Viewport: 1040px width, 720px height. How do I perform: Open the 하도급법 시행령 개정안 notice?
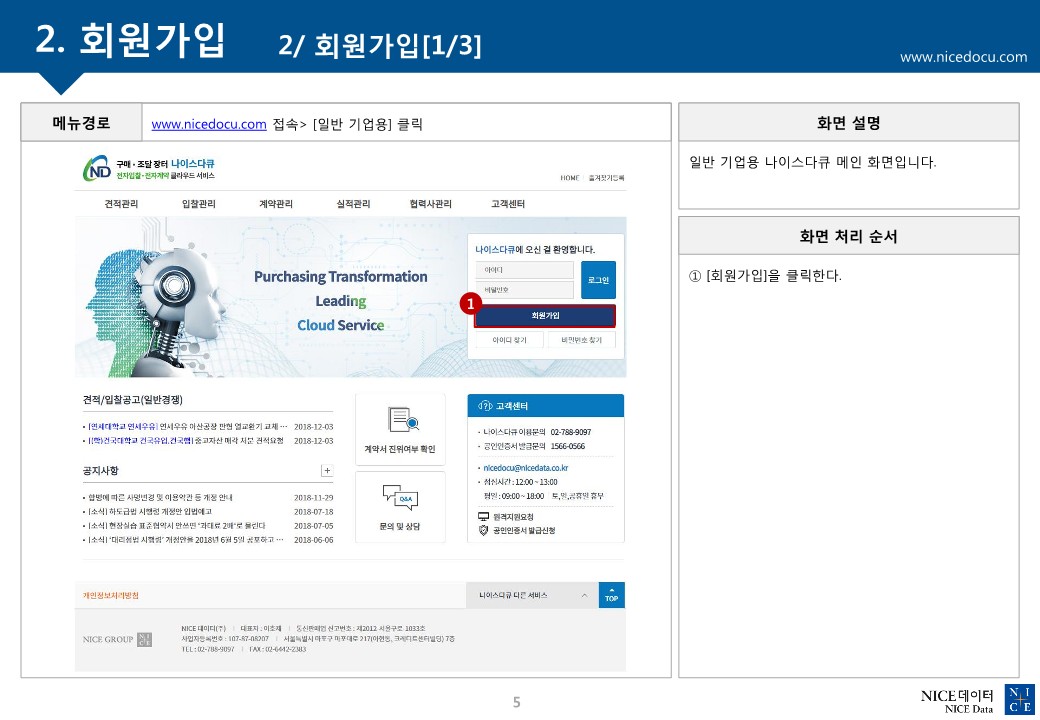[x=150, y=512]
